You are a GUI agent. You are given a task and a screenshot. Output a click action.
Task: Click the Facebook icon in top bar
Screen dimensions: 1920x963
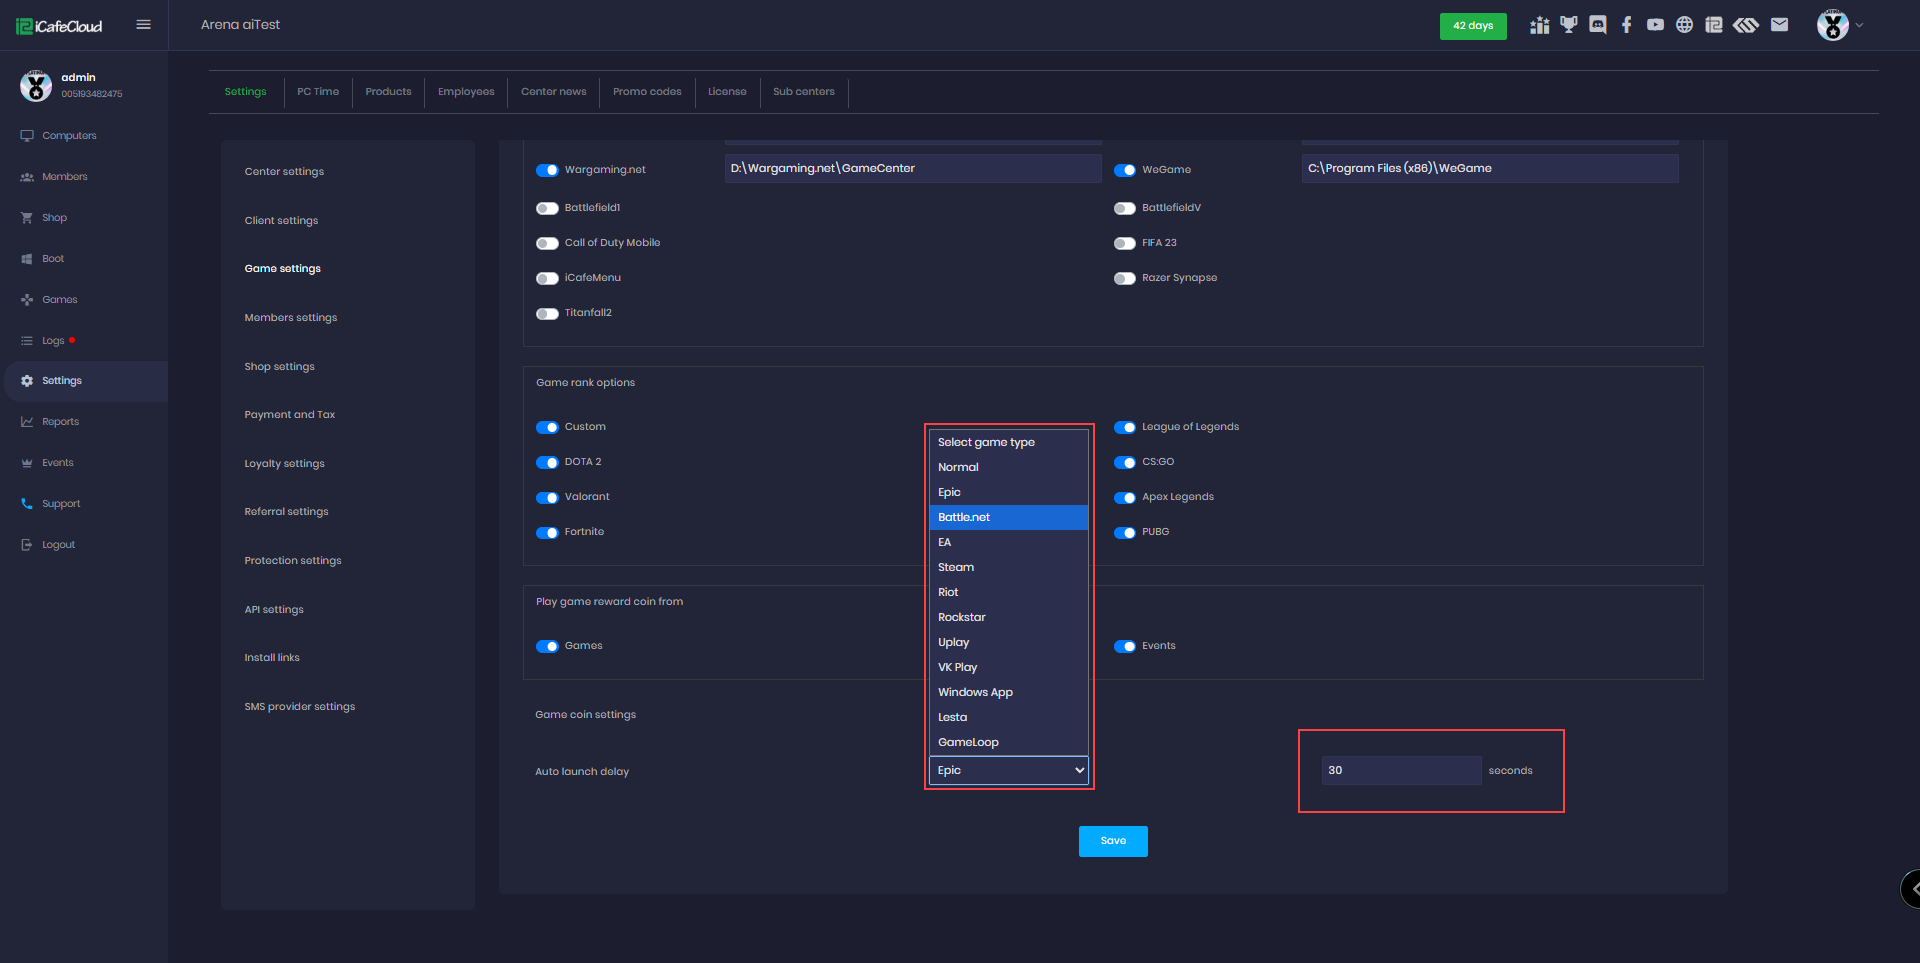point(1626,25)
